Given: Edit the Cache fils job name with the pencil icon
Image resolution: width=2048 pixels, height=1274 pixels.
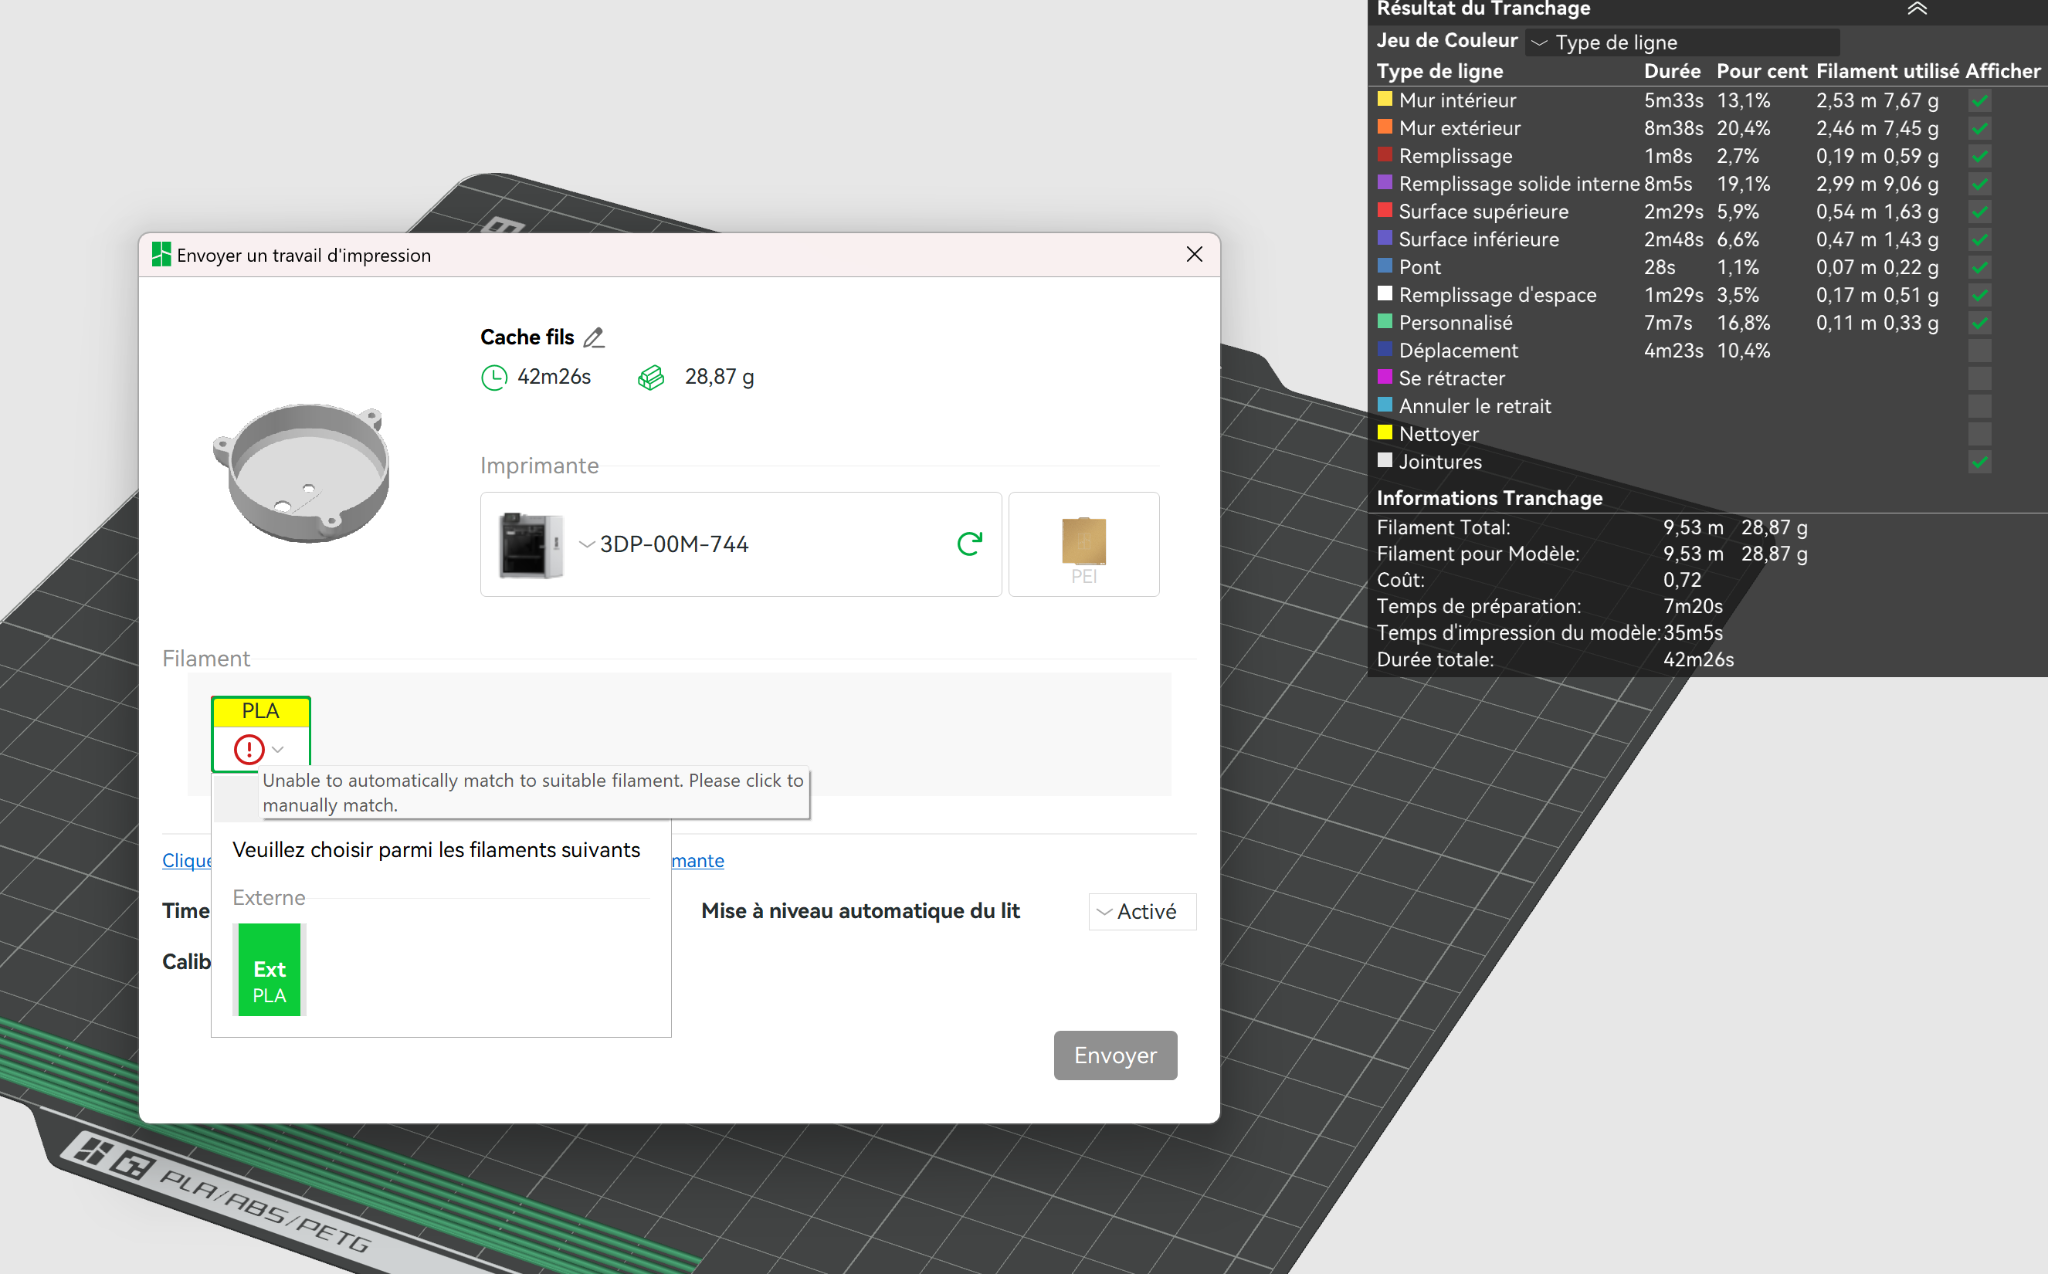Looking at the screenshot, I should pyautogui.click(x=594, y=338).
